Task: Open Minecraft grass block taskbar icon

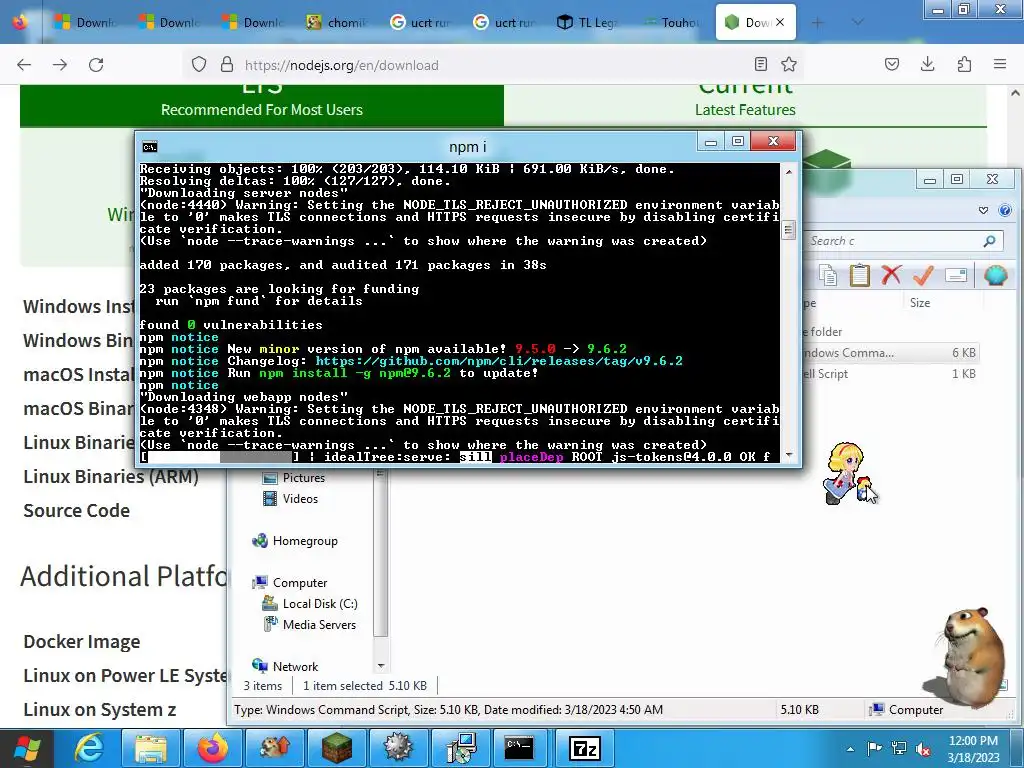Action: pos(336,748)
